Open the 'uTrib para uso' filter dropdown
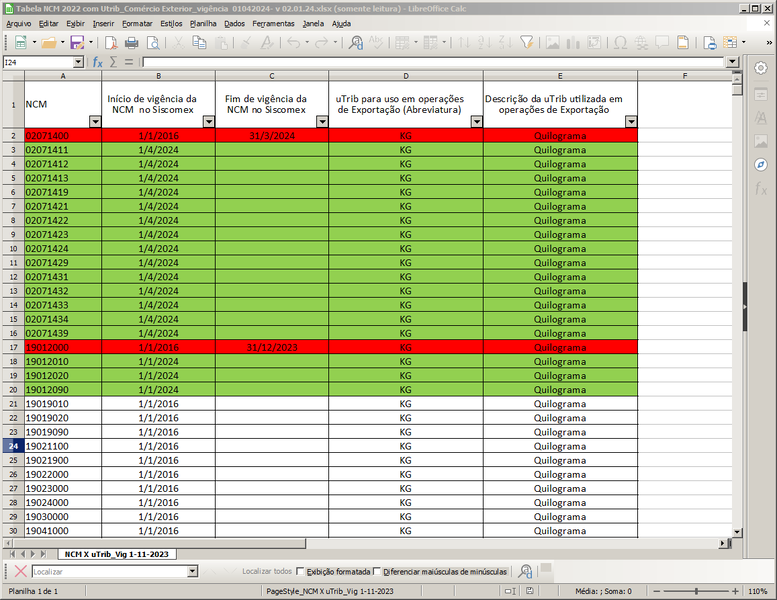The width and height of the screenshot is (777, 600). 477,121
